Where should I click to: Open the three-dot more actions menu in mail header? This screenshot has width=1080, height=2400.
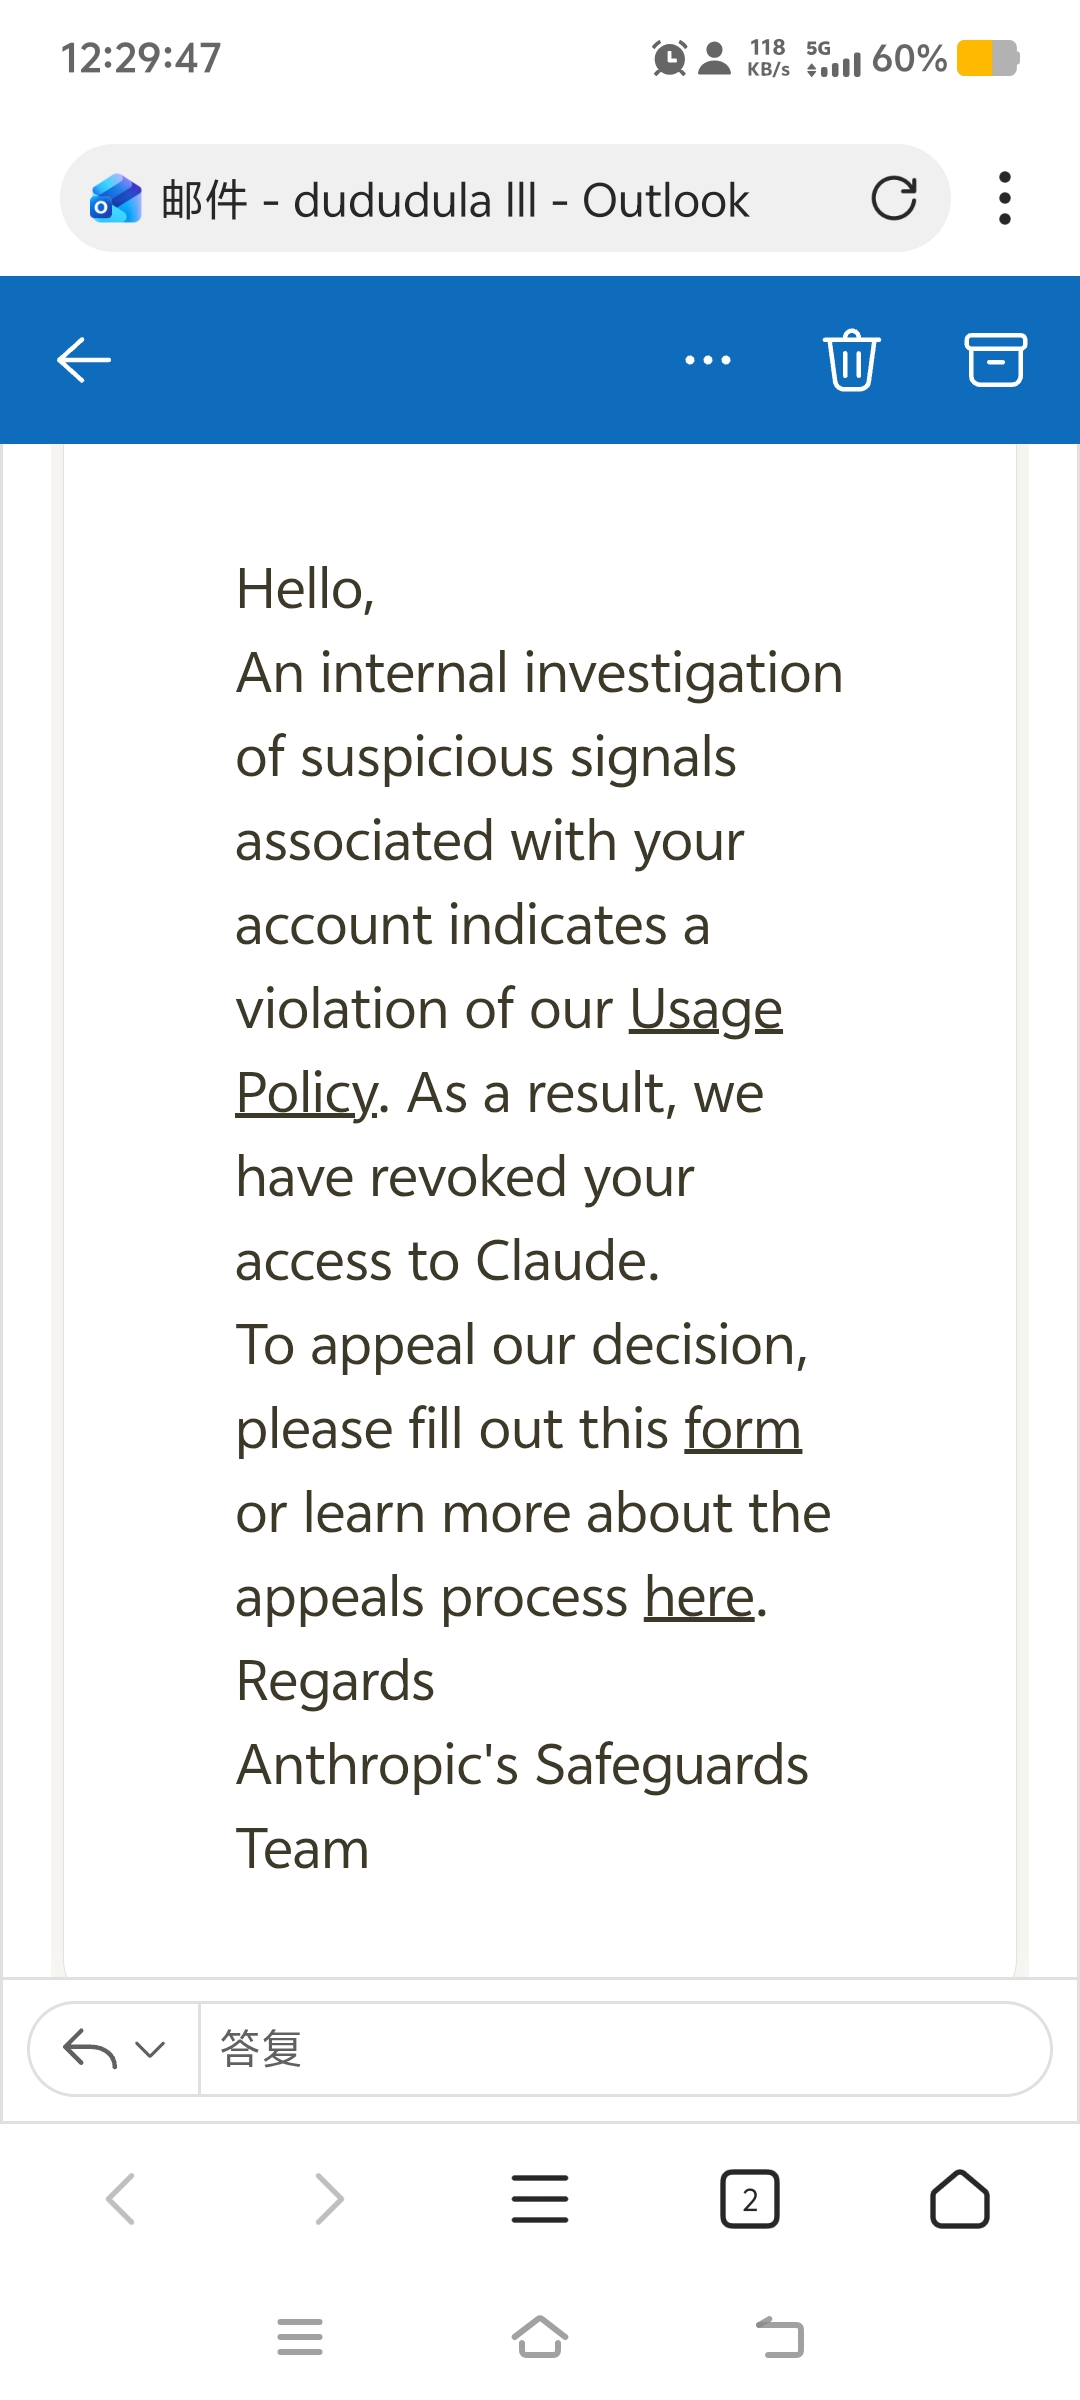(x=708, y=360)
